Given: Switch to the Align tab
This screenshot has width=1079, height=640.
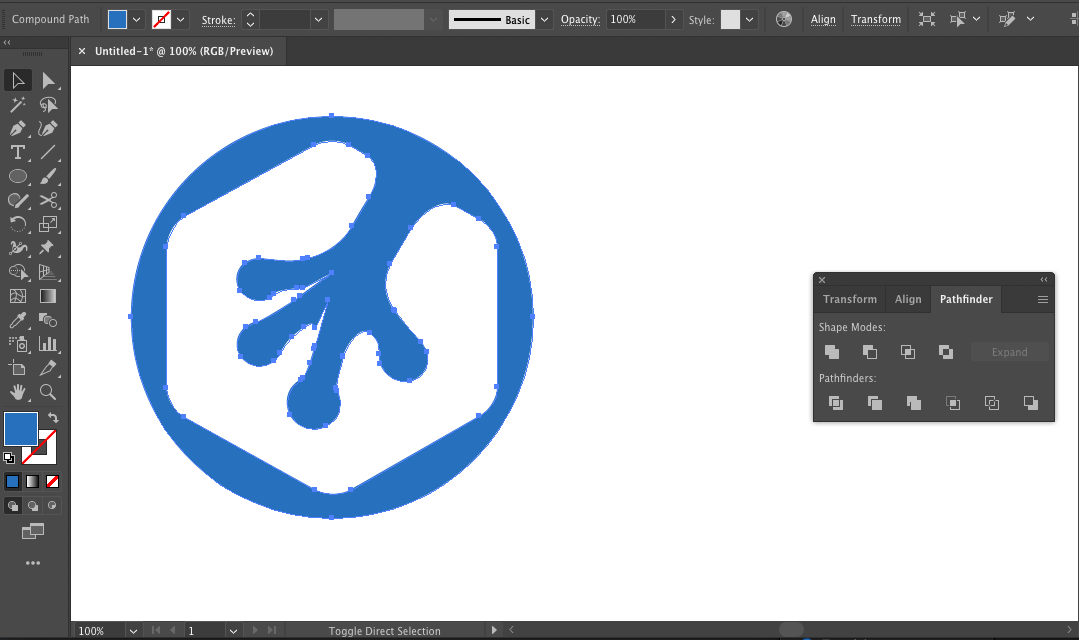Looking at the screenshot, I should (x=908, y=299).
